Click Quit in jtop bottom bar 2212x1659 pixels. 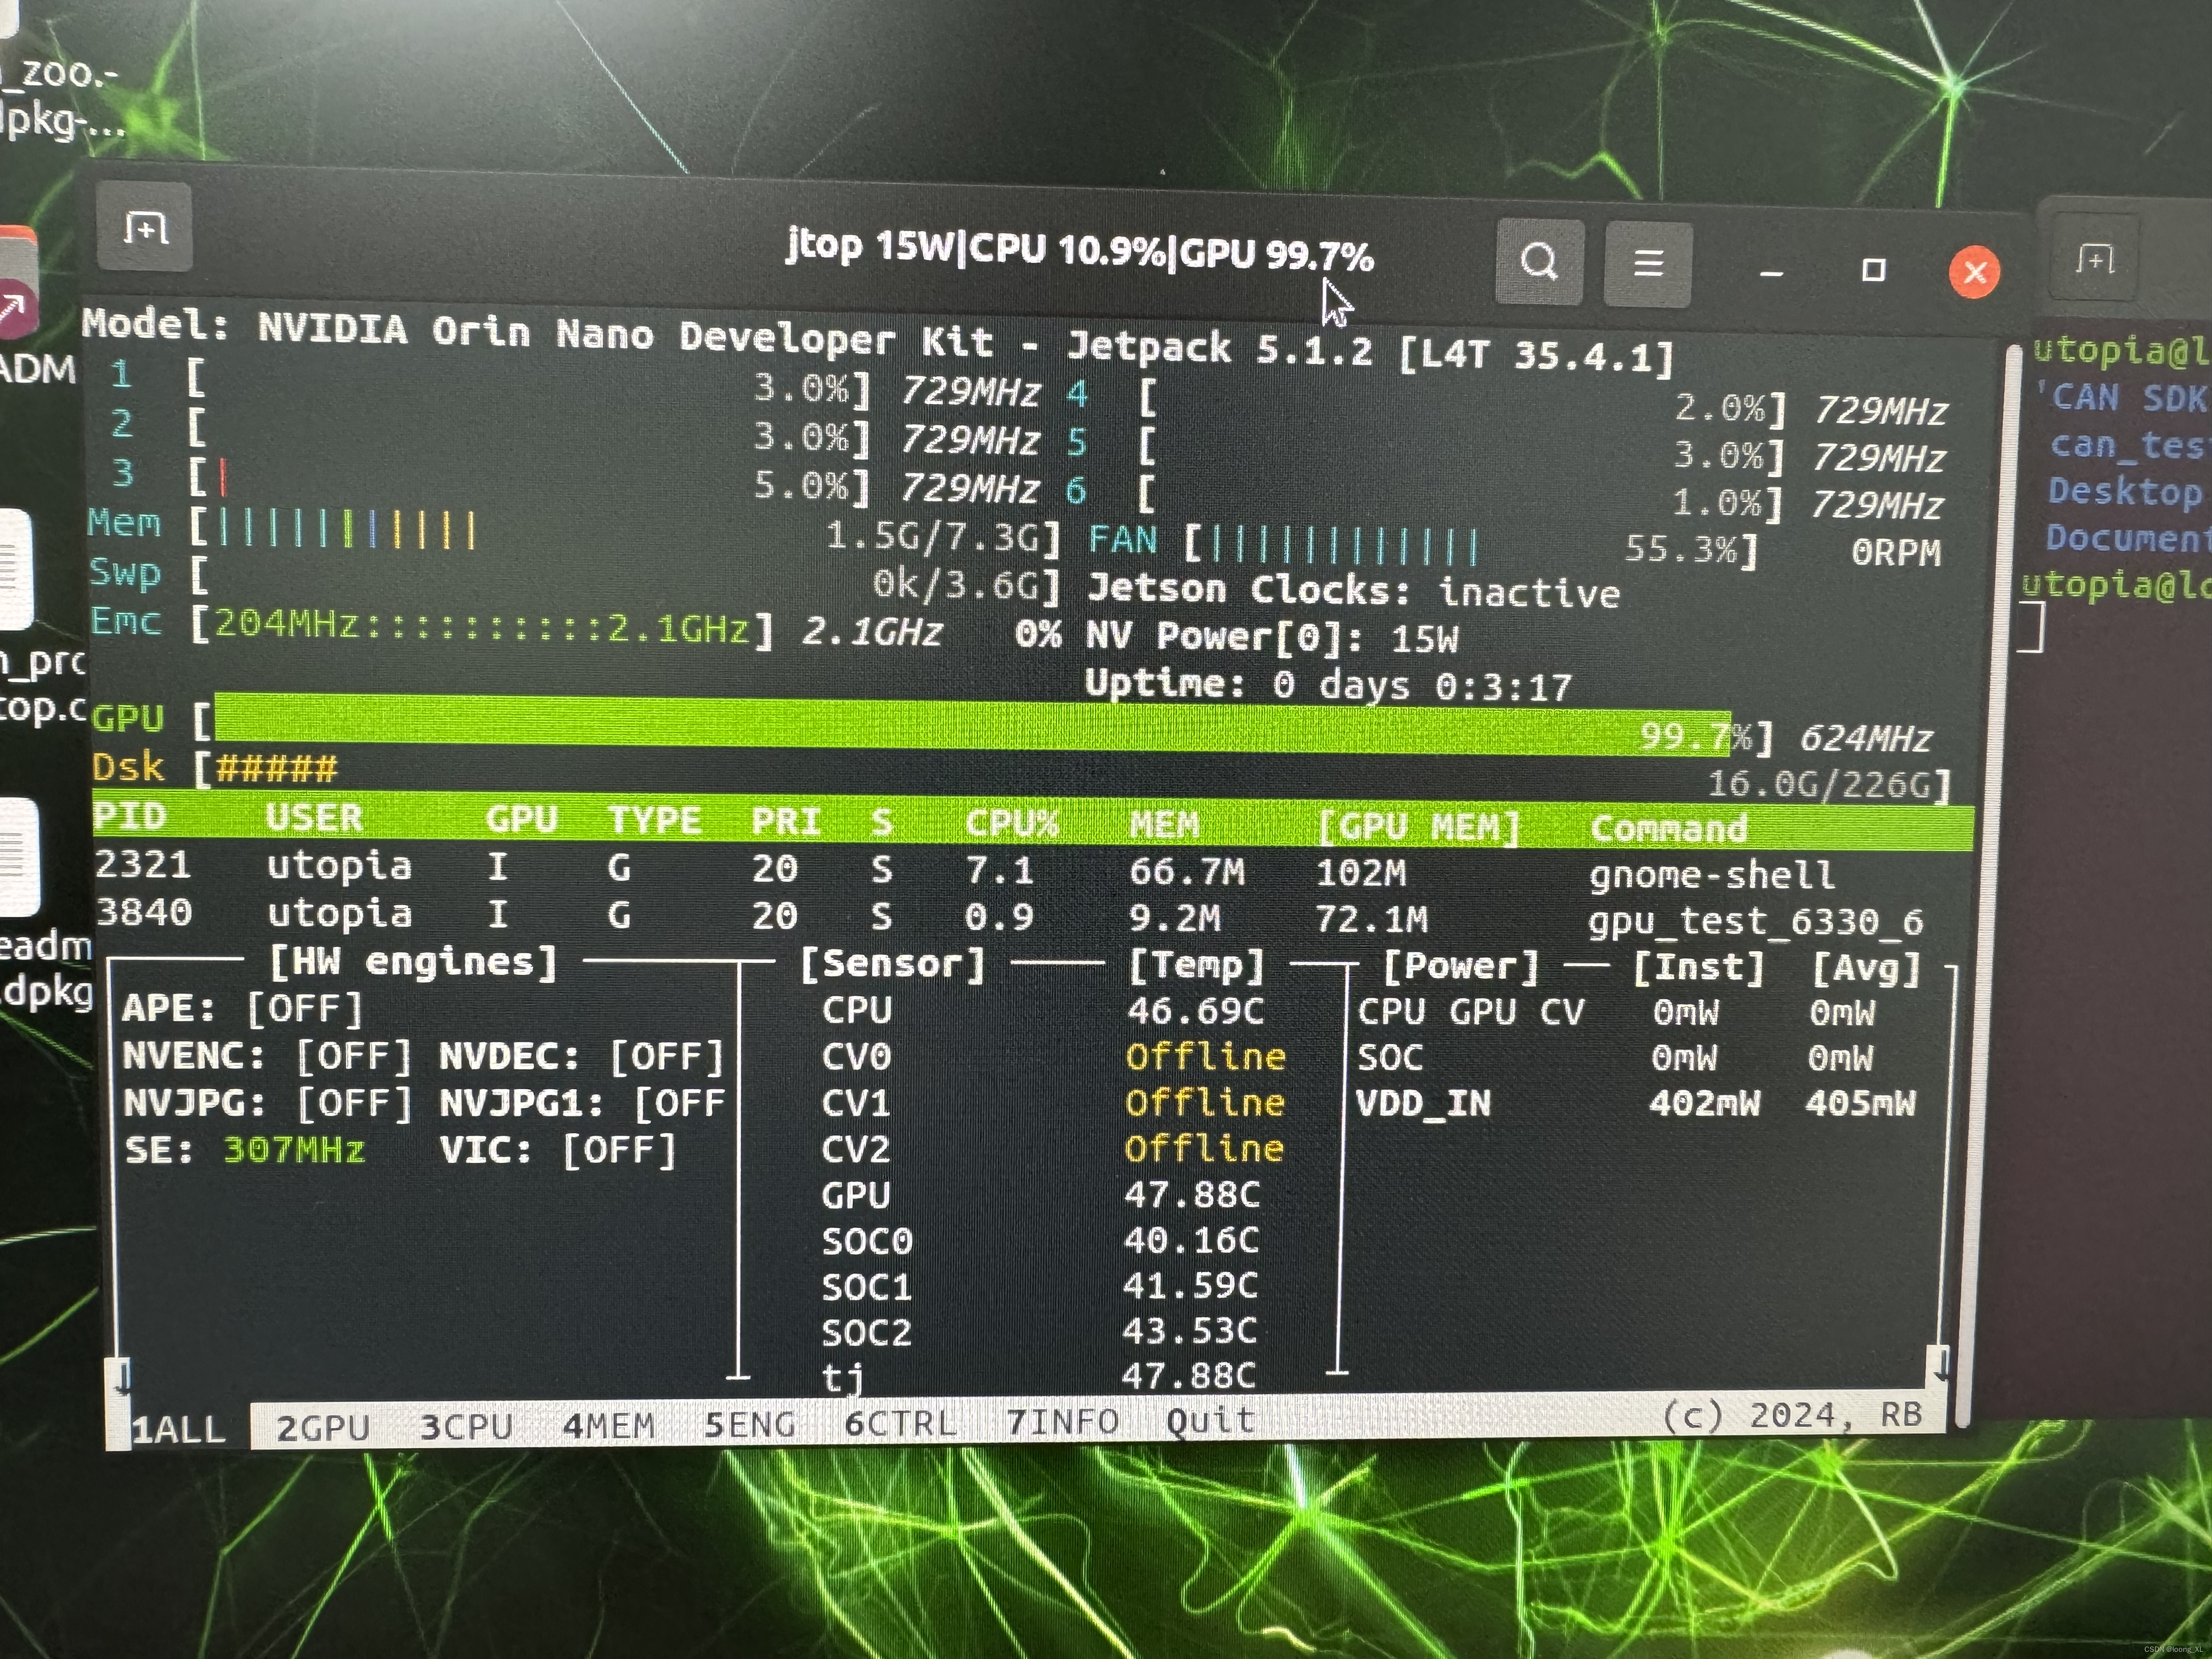[1210, 1420]
